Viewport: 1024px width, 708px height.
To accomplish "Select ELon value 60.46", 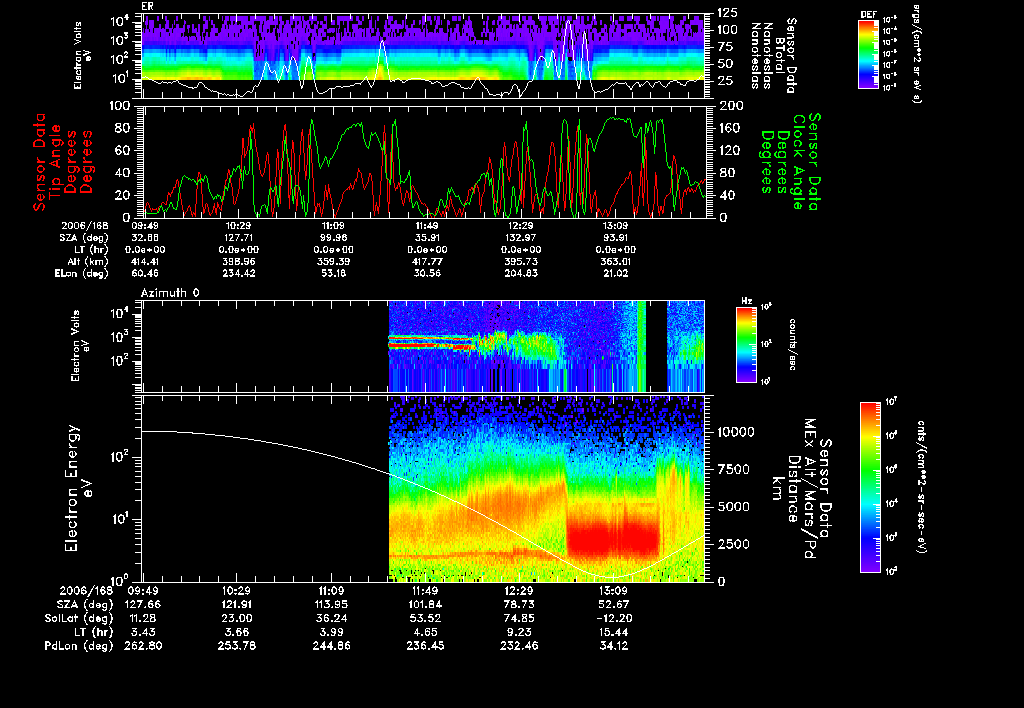I will tap(145, 273).
